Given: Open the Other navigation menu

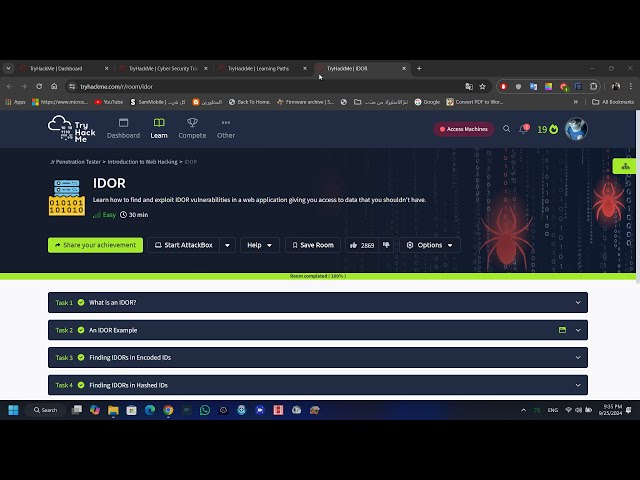Looking at the screenshot, I should click(226, 129).
